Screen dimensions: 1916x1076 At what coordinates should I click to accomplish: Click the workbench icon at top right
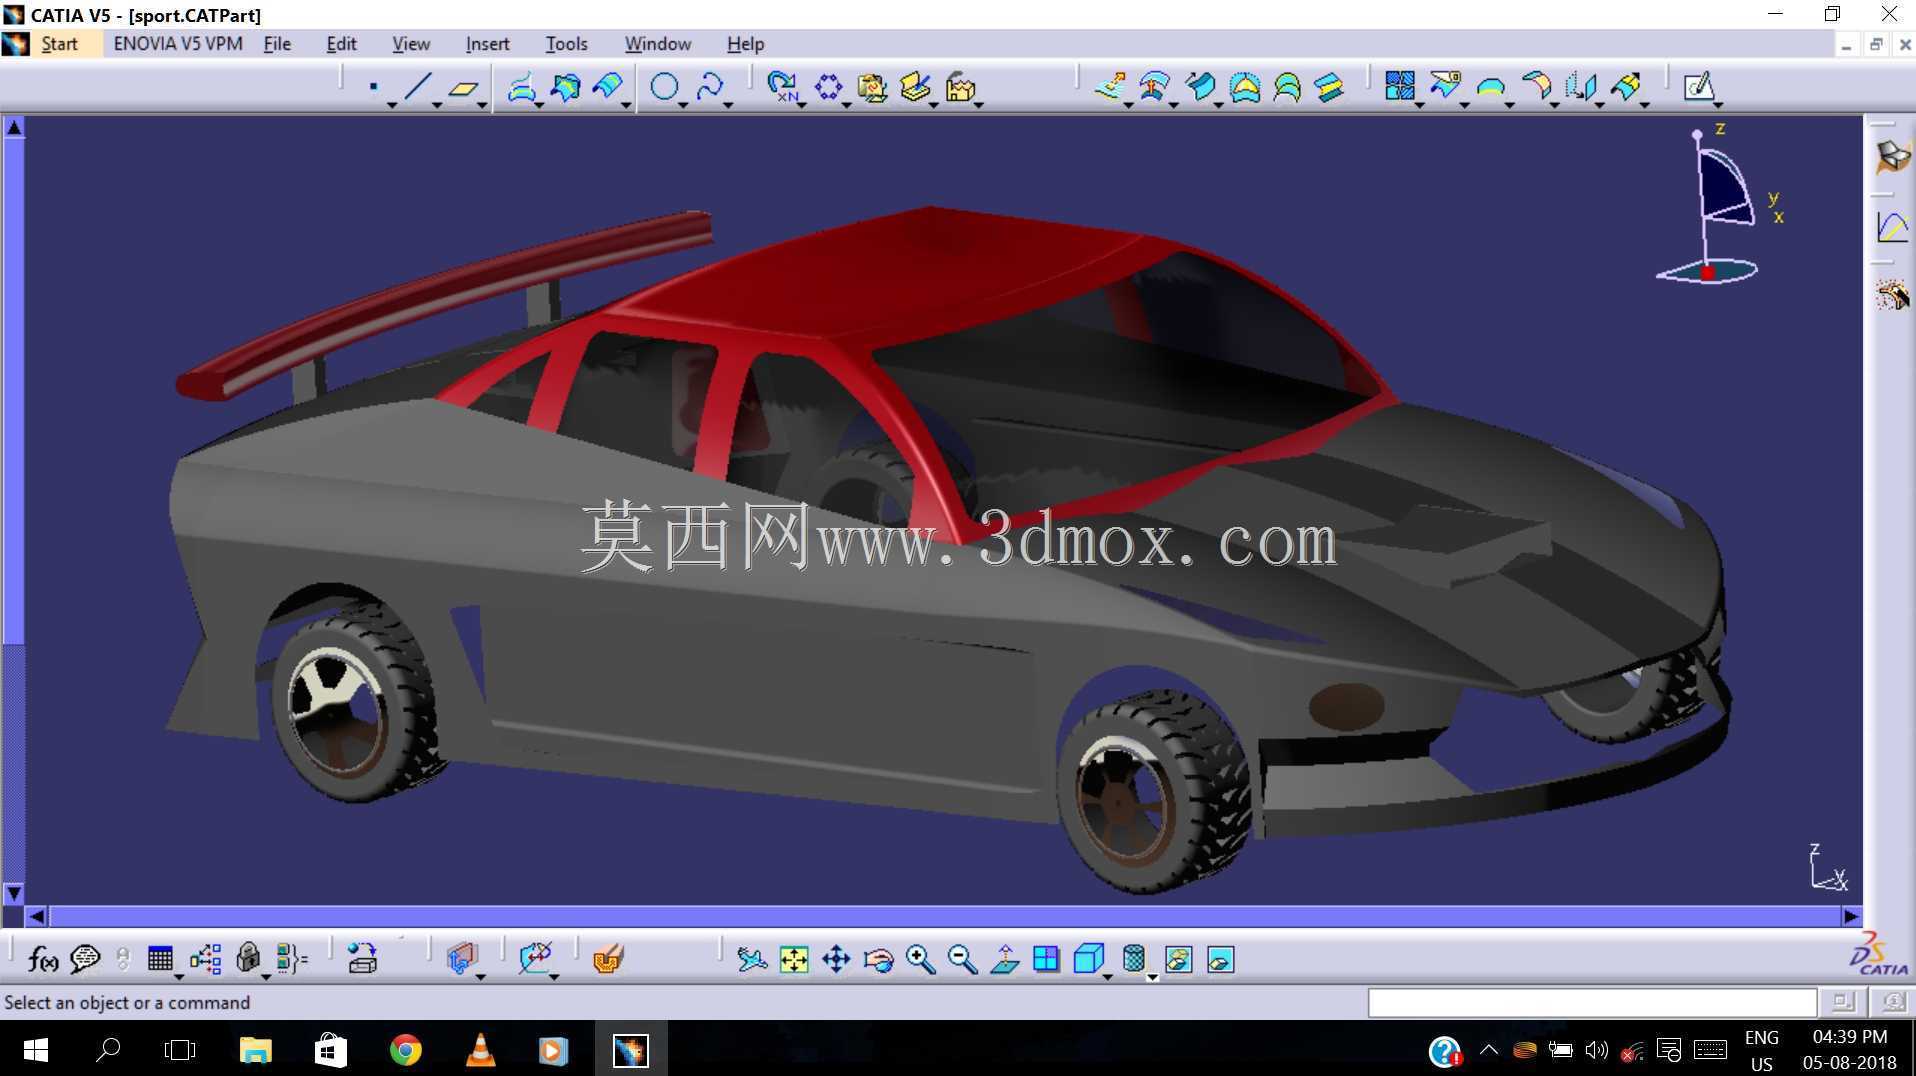(x=1892, y=156)
